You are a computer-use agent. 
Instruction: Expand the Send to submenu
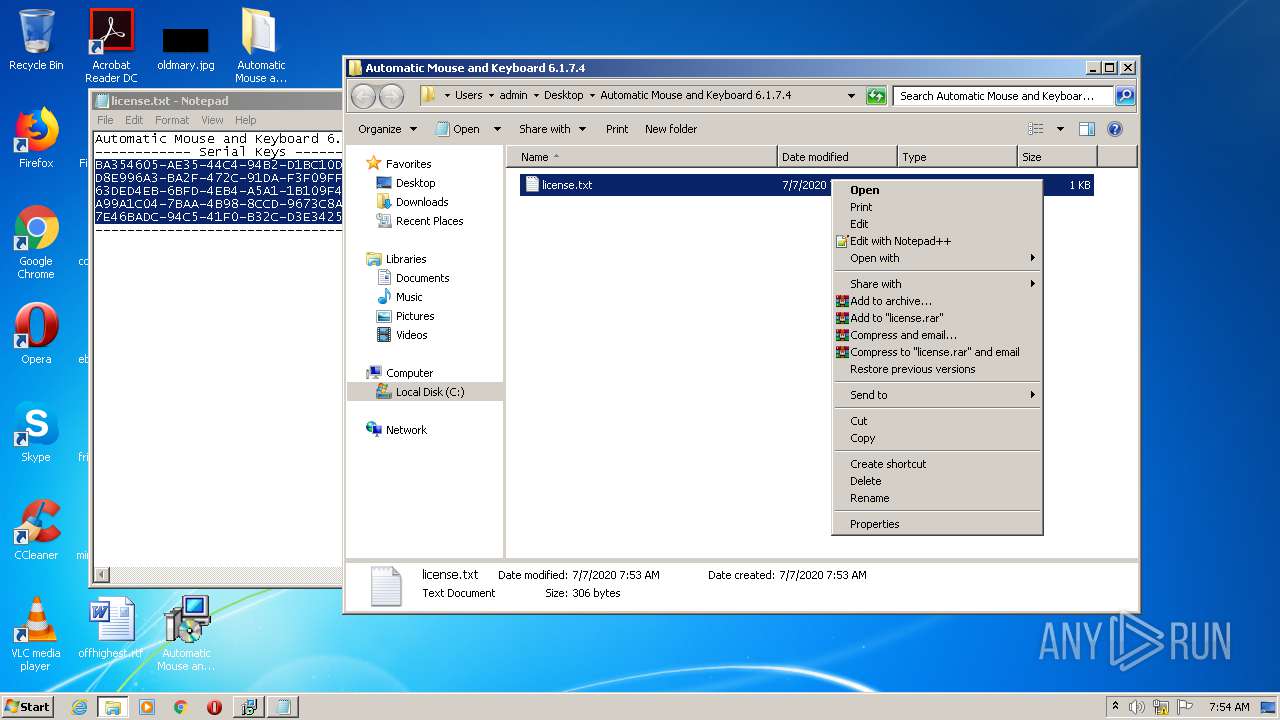point(938,395)
